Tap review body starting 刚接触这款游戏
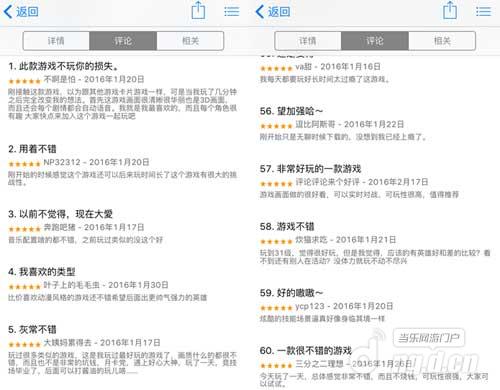500x390 pixels. tap(122, 104)
